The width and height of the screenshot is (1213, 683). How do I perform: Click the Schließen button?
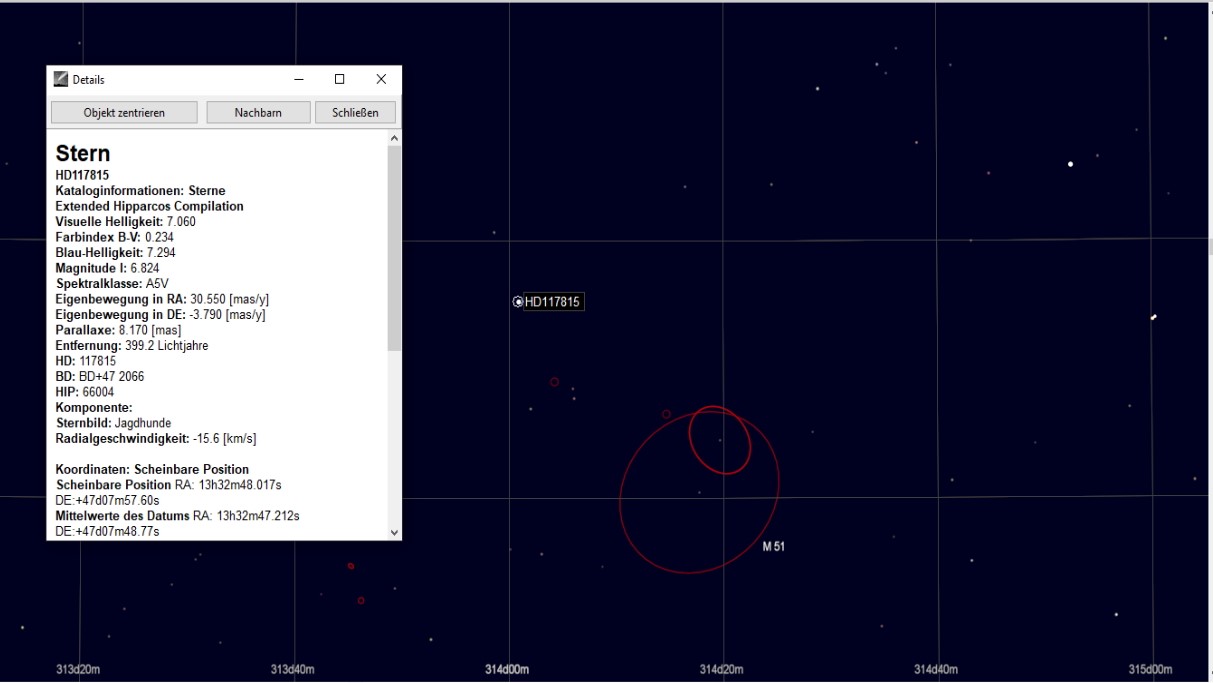pos(355,113)
